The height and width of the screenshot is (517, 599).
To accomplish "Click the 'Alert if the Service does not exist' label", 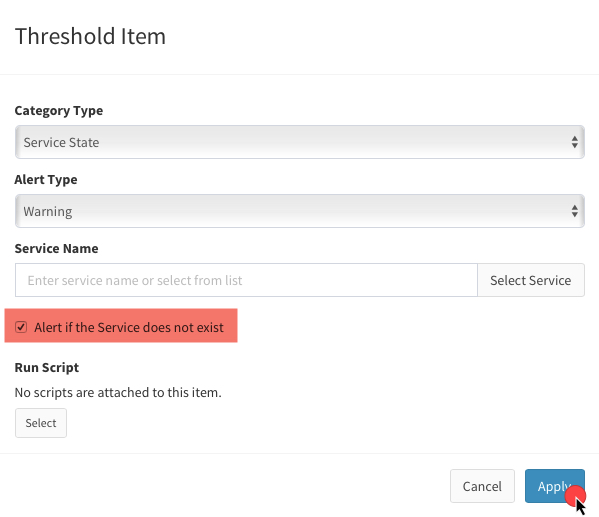I will [129, 327].
